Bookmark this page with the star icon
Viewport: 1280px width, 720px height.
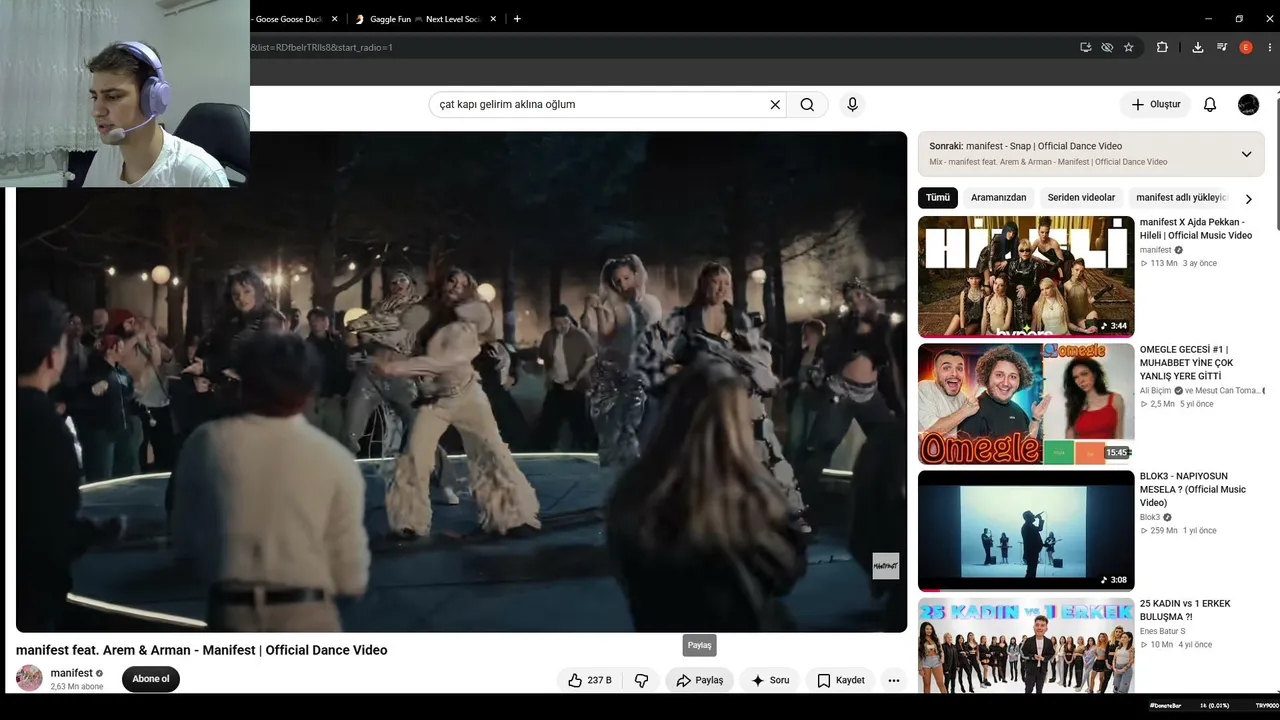pos(1129,47)
